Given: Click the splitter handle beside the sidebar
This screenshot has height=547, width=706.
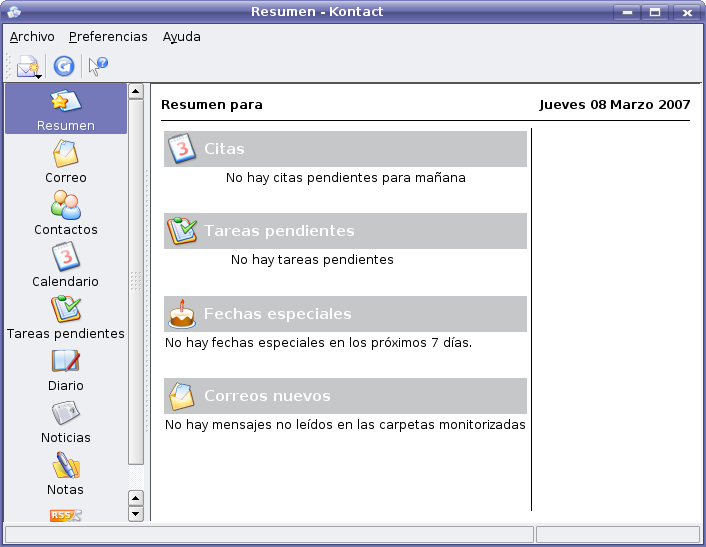Looking at the screenshot, I should point(148,302).
